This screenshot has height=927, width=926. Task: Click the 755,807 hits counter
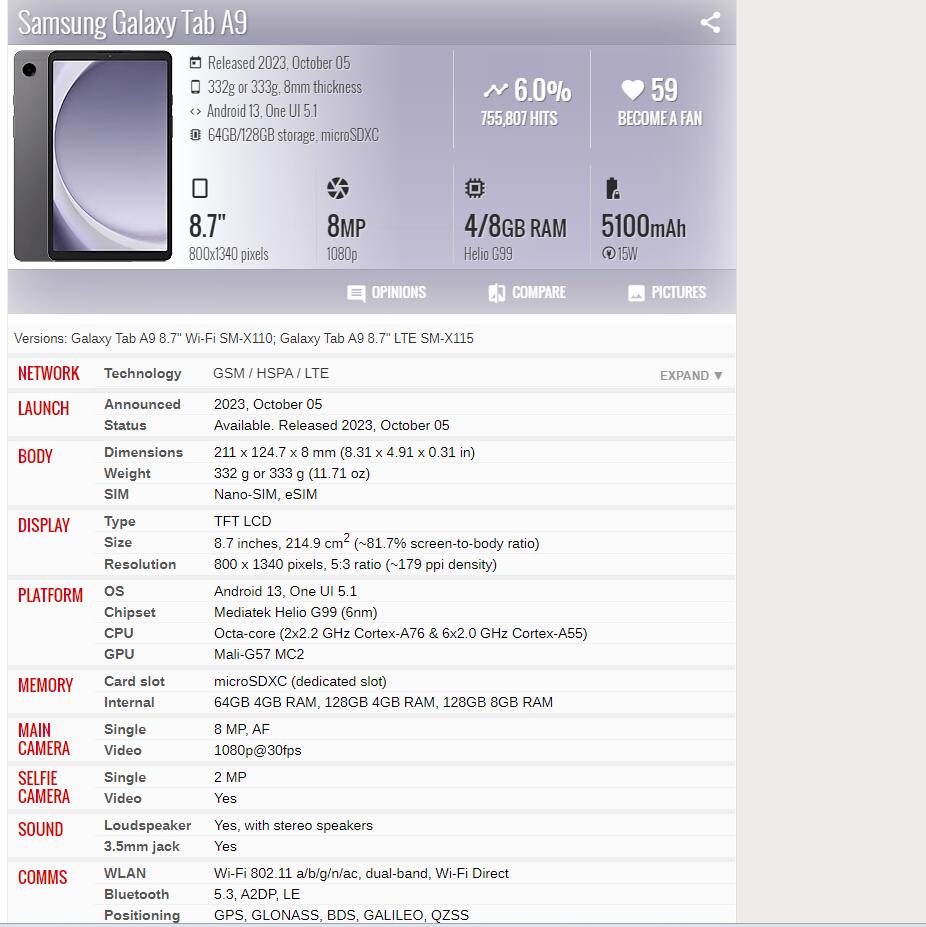pyautogui.click(x=519, y=119)
